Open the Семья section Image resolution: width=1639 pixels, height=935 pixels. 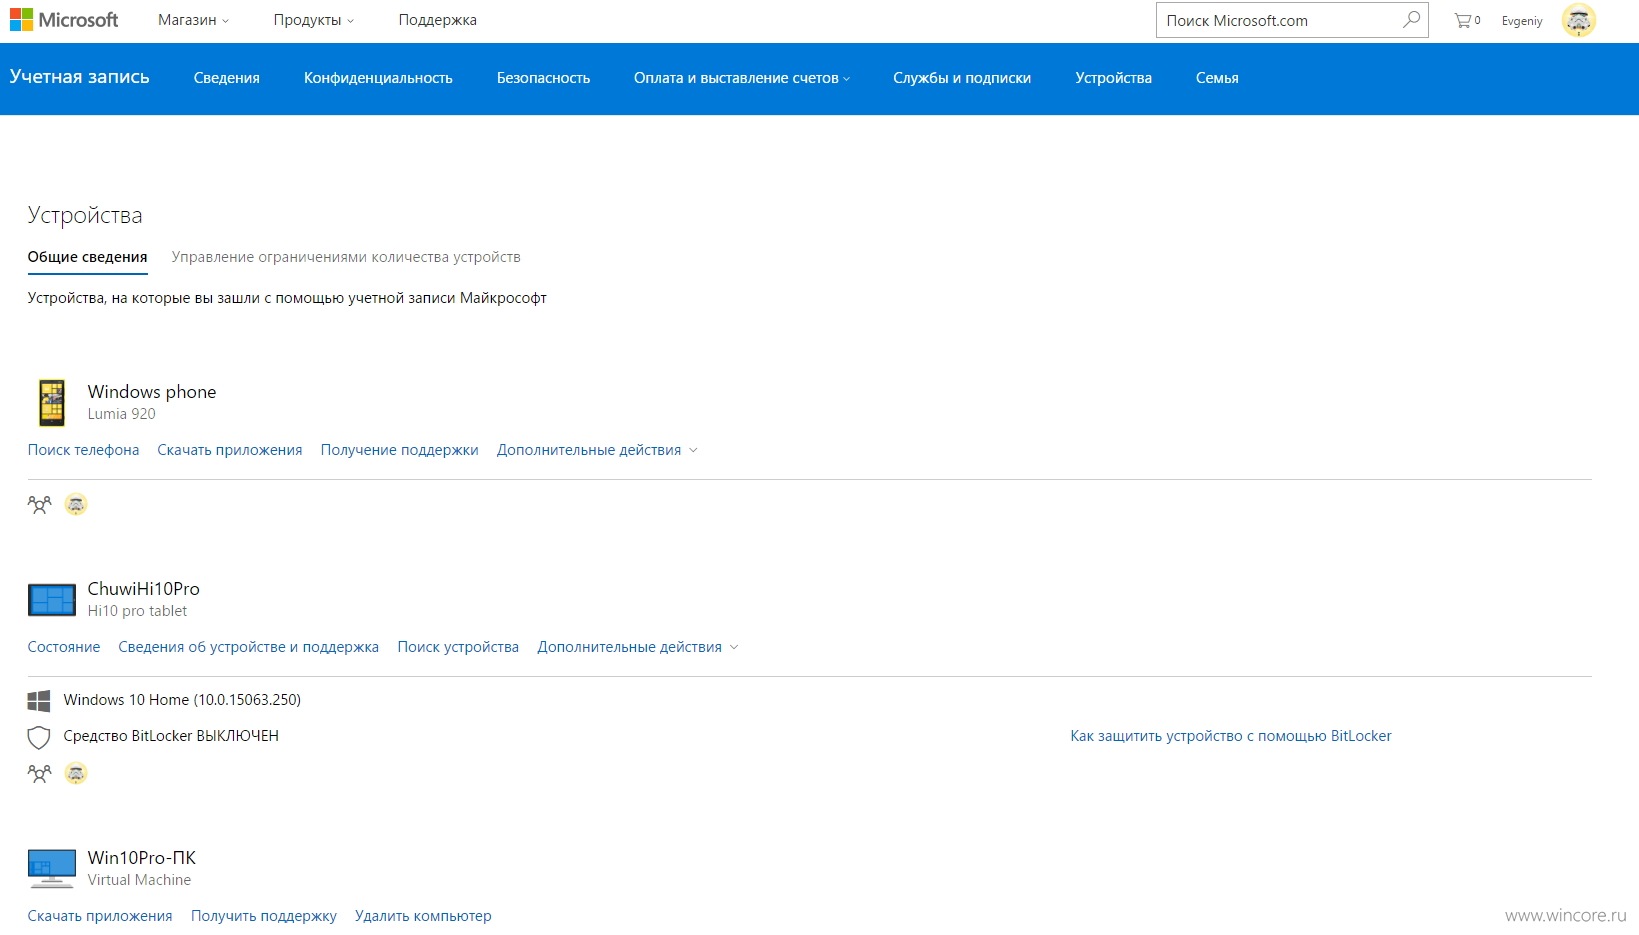point(1217,78)
